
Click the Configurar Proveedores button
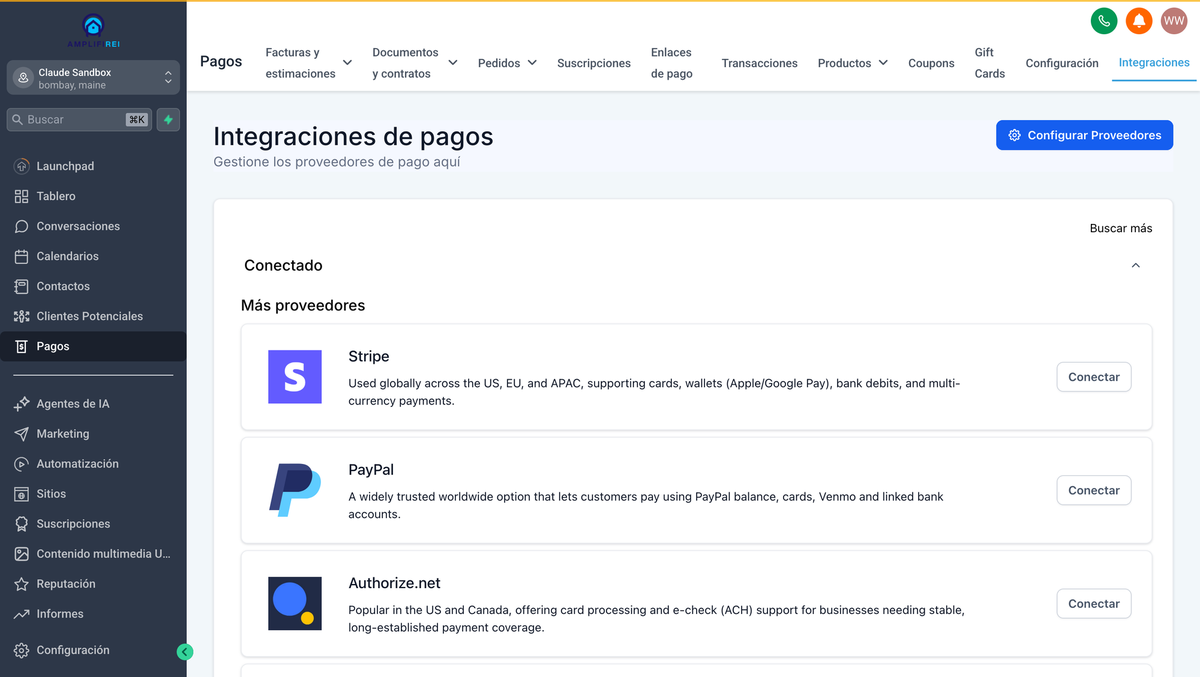coord(1084,135)
